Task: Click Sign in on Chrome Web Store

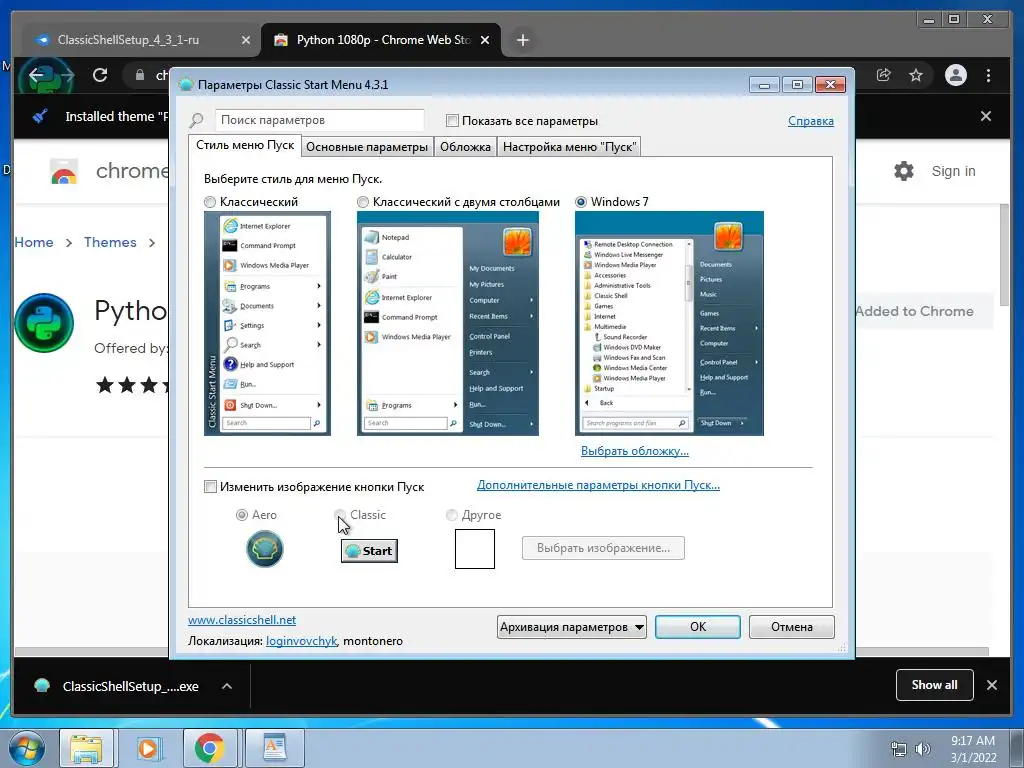Action: [953, 171]
